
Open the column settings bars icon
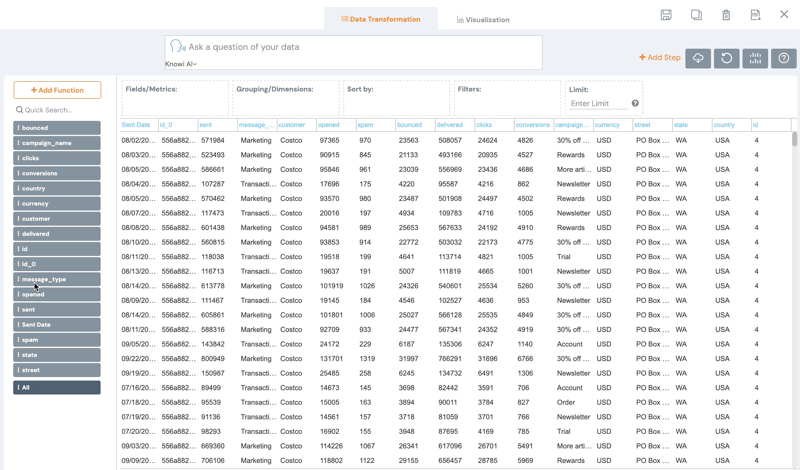(755, 58)
